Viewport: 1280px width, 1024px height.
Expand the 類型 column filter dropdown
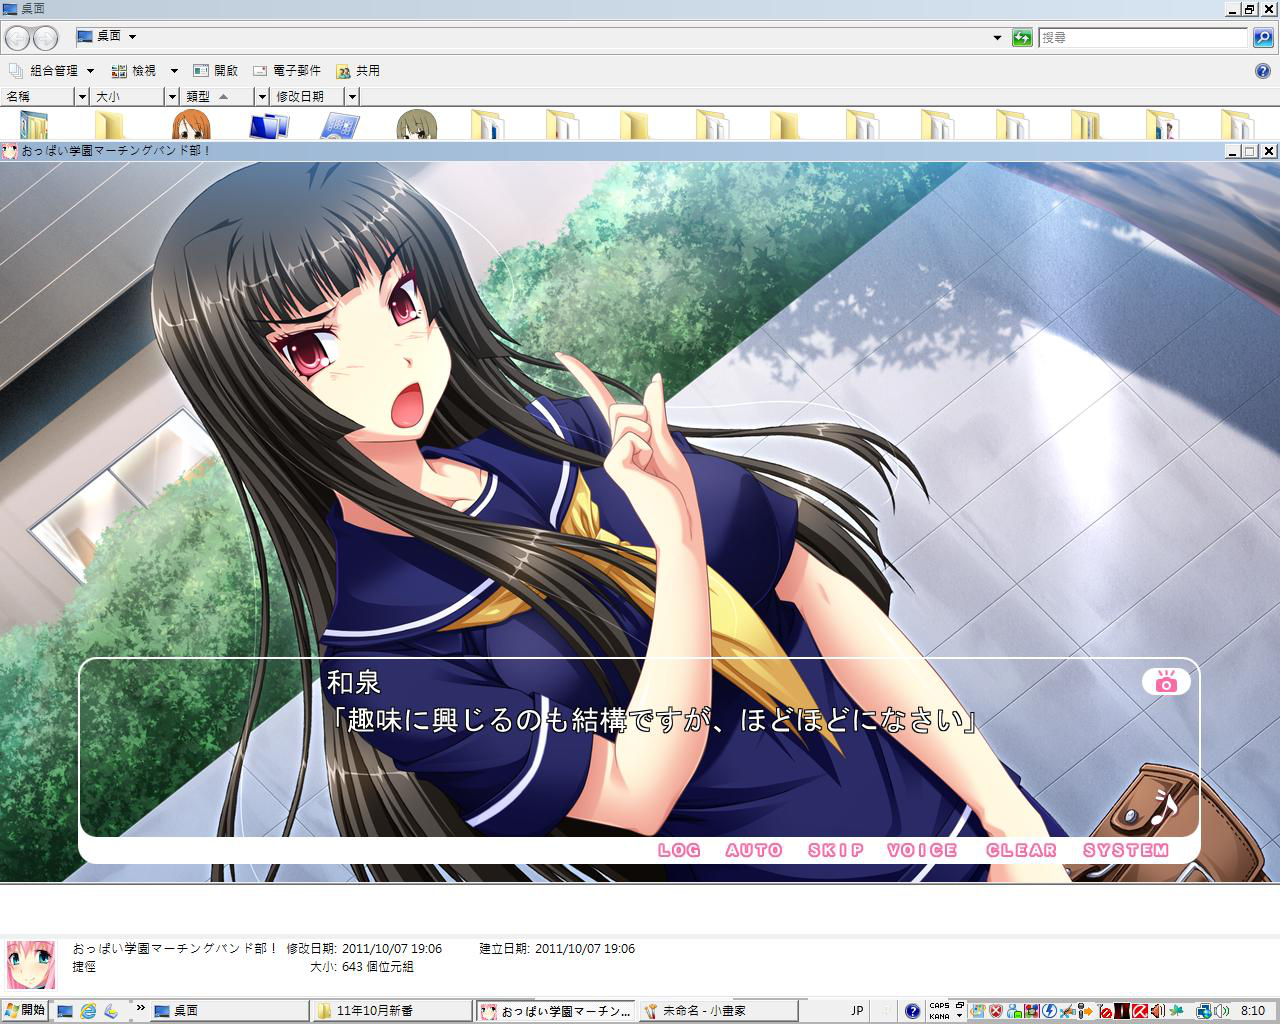pos(262,96)
